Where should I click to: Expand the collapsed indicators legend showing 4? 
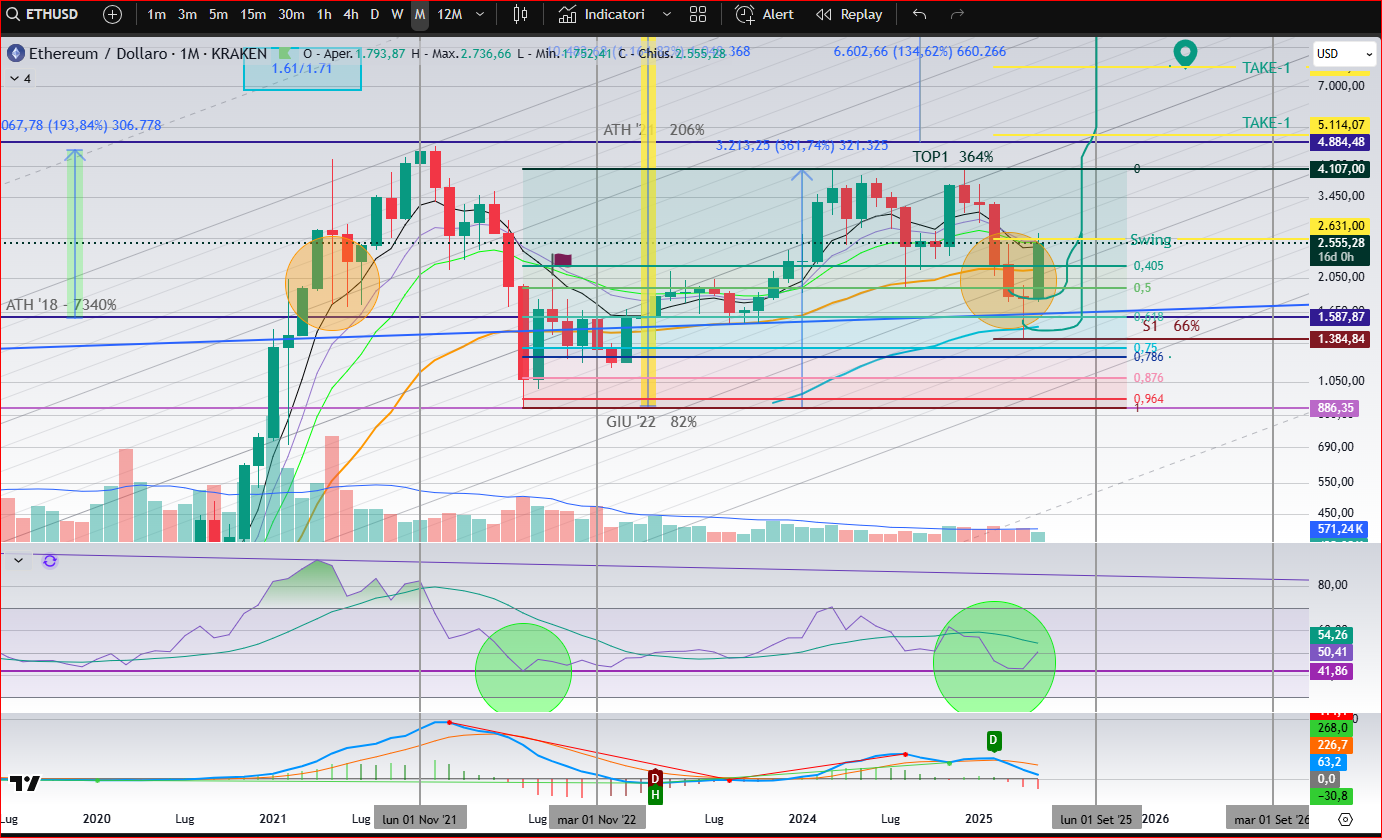pyautogui.click(x=19, y=78)
